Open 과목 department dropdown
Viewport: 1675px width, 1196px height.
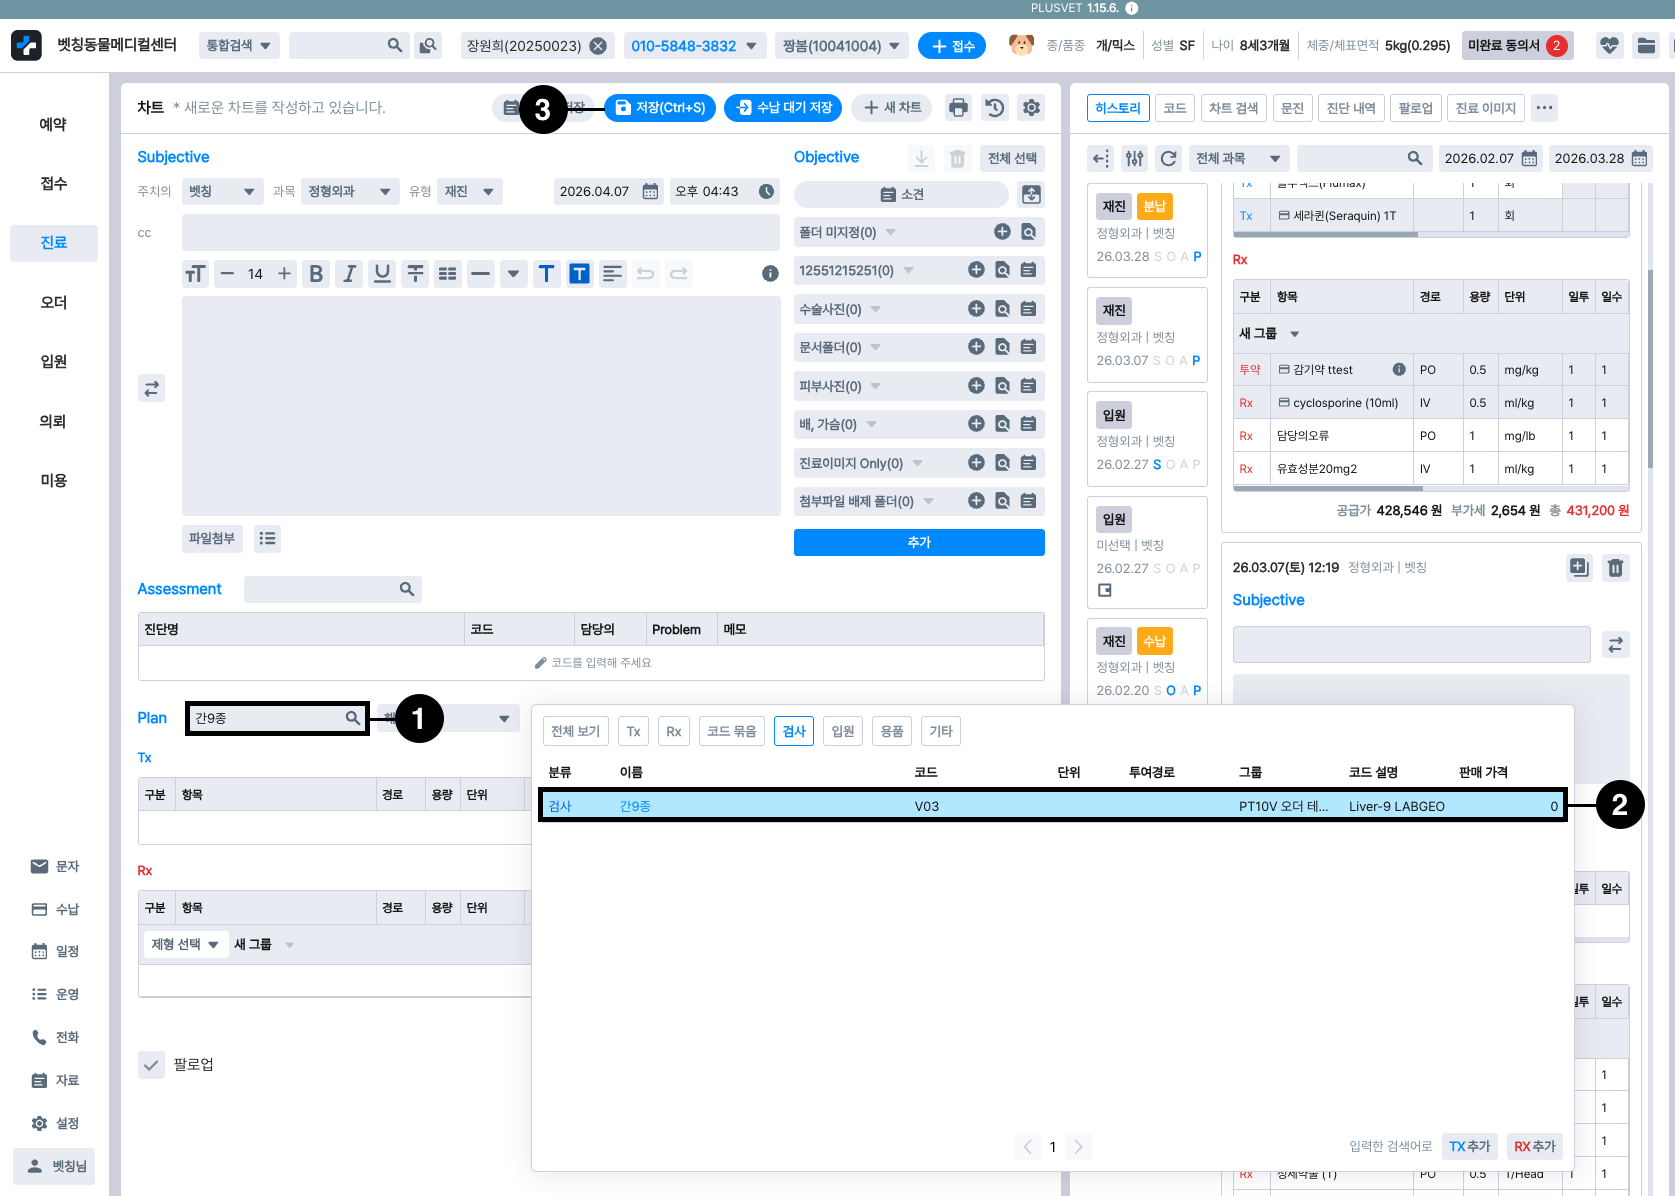tap(350, 192)
